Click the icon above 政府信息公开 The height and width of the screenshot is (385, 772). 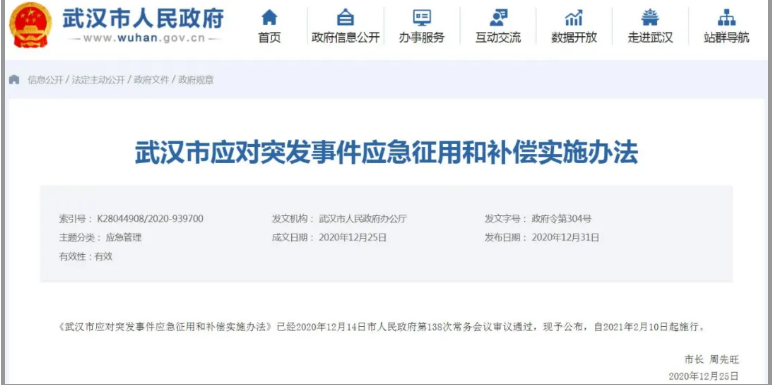[345, 18]
